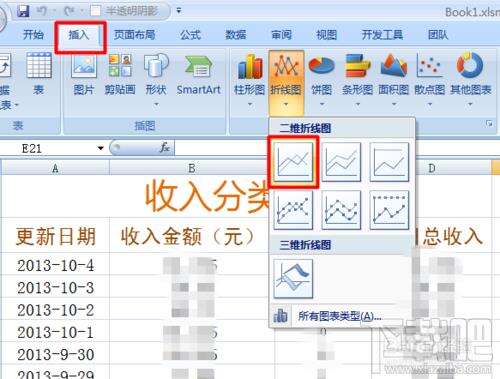Expand the dropdown arrow under 形状

click(156, 105)
